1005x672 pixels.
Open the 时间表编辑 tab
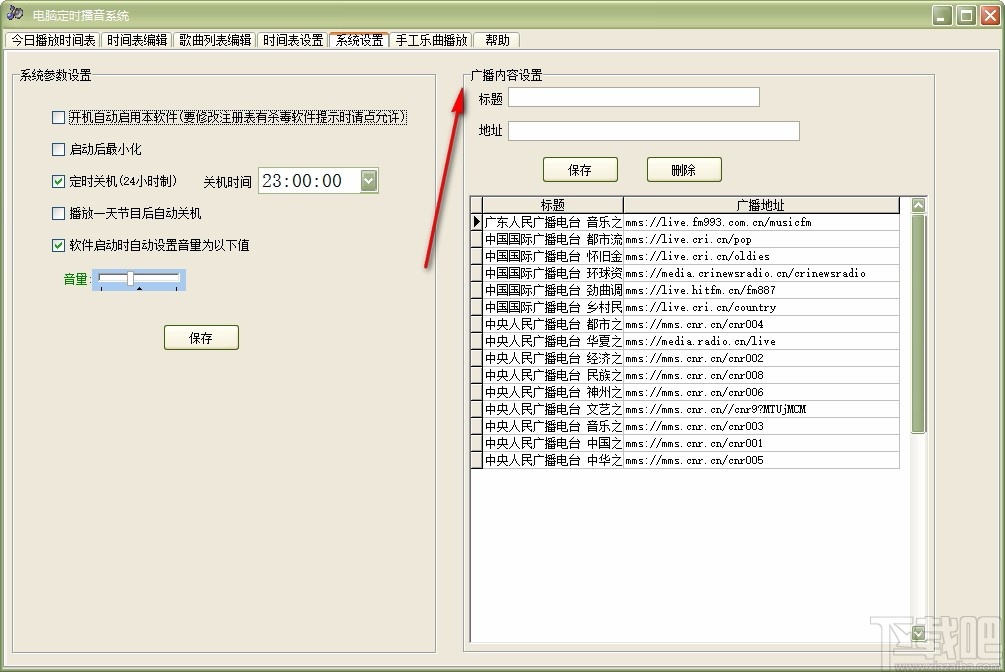click(x=137, y=40)
